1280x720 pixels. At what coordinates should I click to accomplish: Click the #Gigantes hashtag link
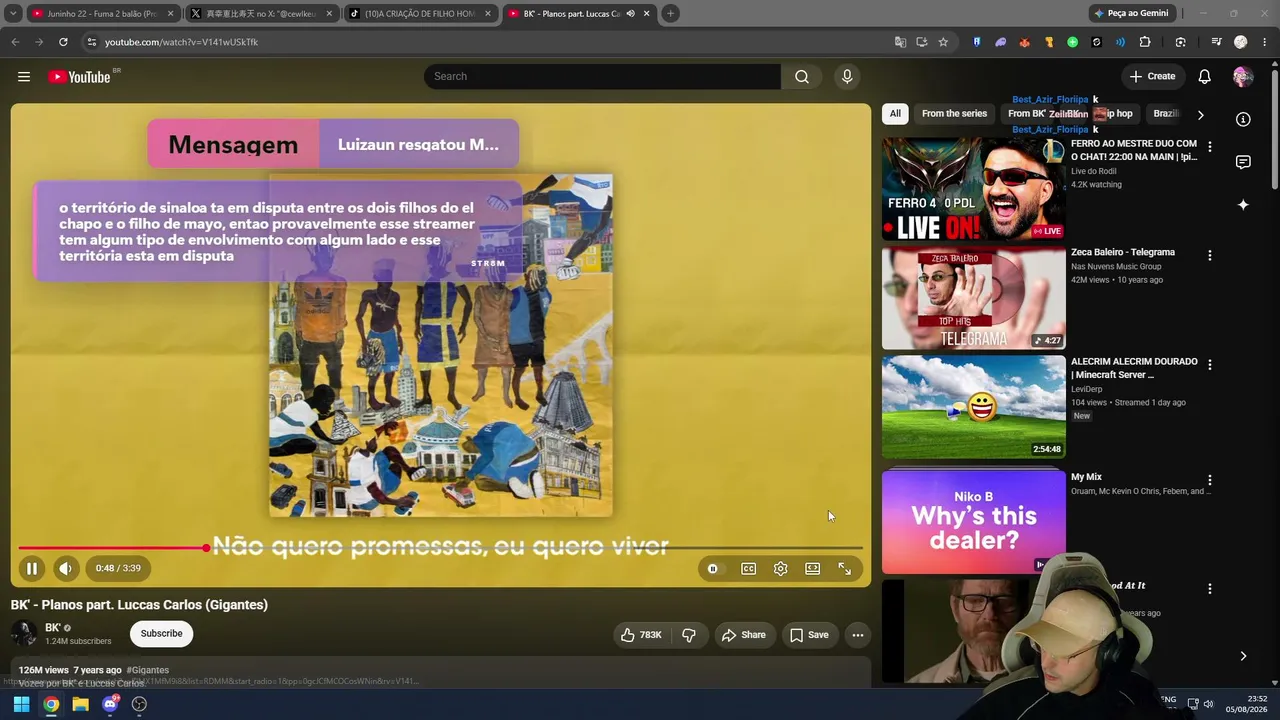pos(148,670)
